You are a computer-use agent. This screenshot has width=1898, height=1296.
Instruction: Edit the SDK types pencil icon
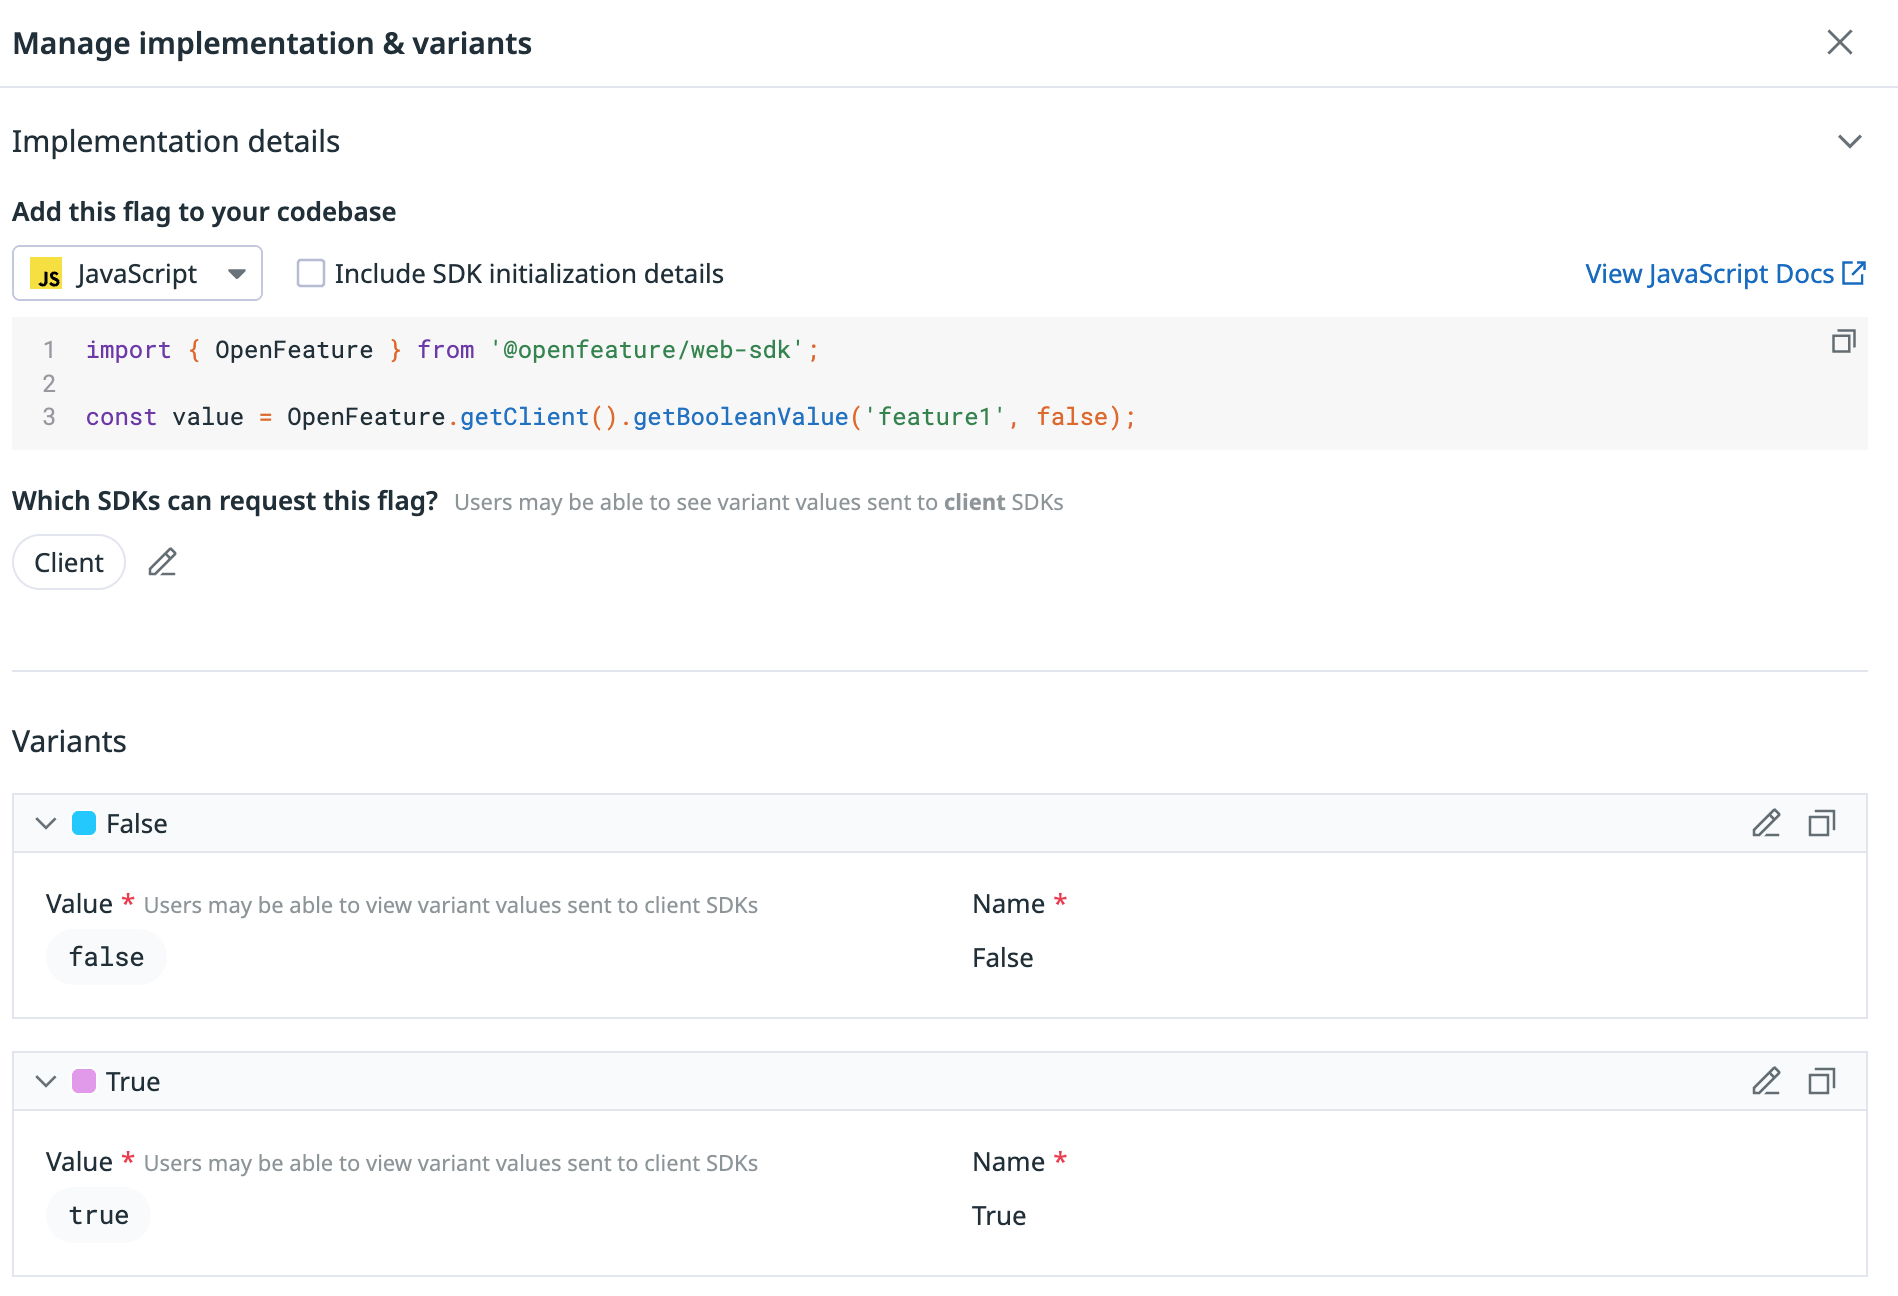[x=162, y=563]
